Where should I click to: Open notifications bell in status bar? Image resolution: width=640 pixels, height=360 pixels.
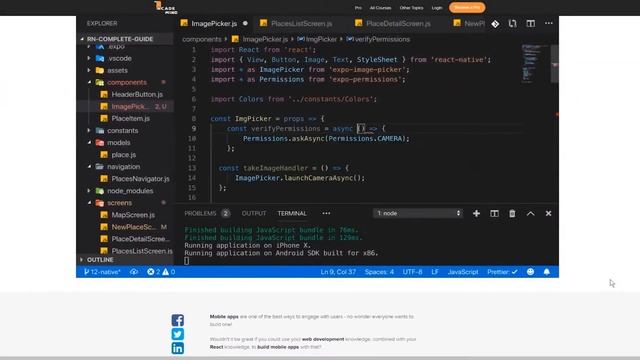click(x=547, y=272)
